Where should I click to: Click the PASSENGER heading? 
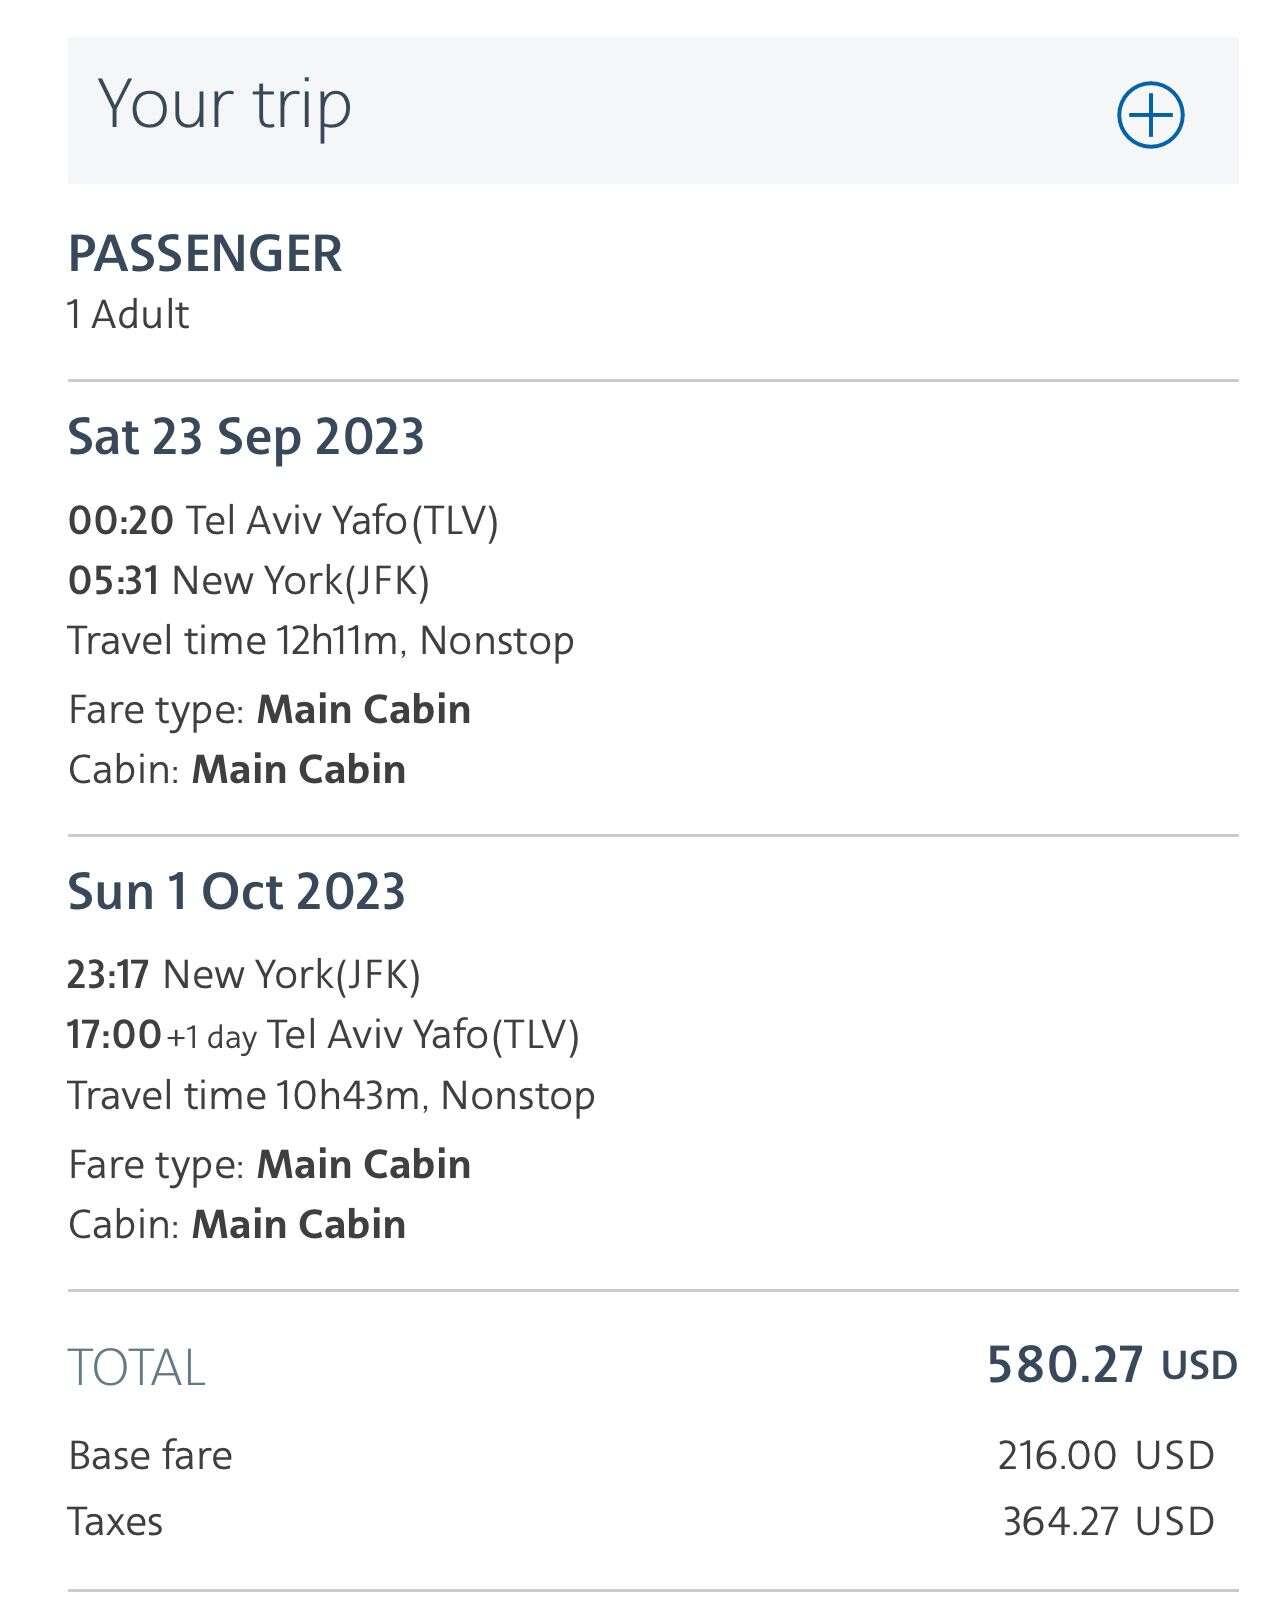coord(205,254)
